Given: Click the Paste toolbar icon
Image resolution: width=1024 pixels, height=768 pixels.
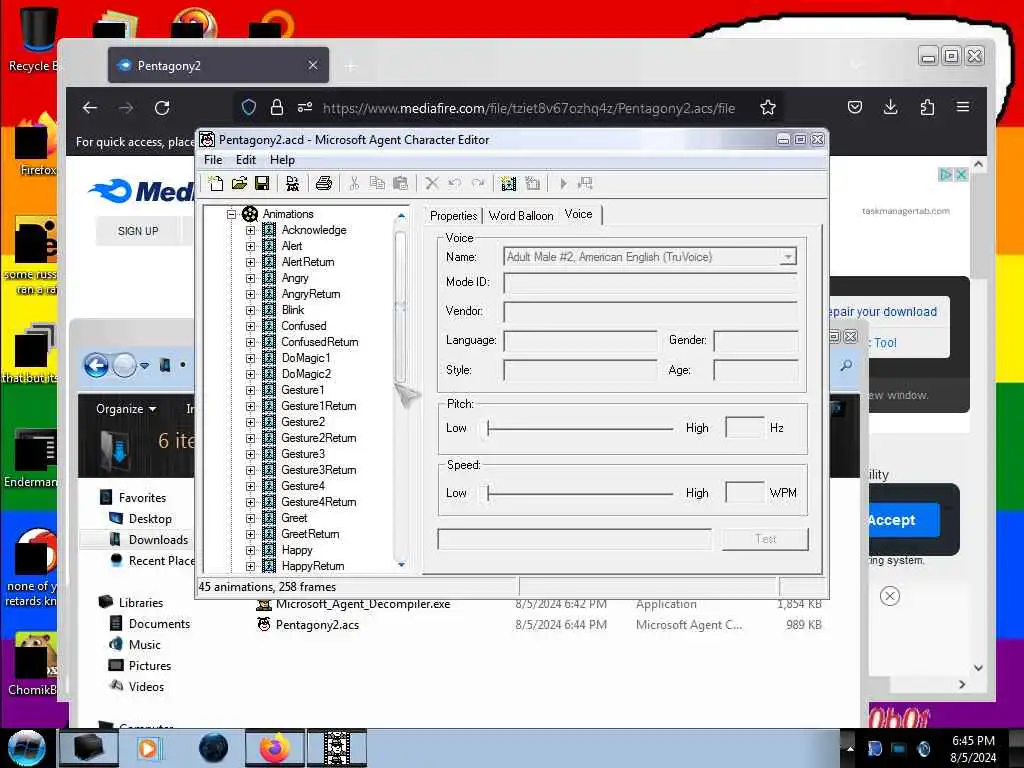Looking at the screenshot, I should [x=400, y=184].
